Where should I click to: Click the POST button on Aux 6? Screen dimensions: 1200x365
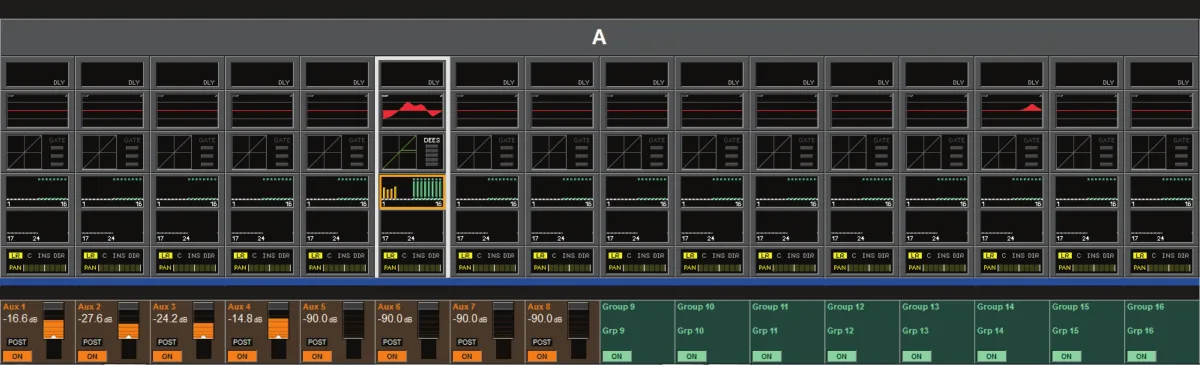[392, 342]
